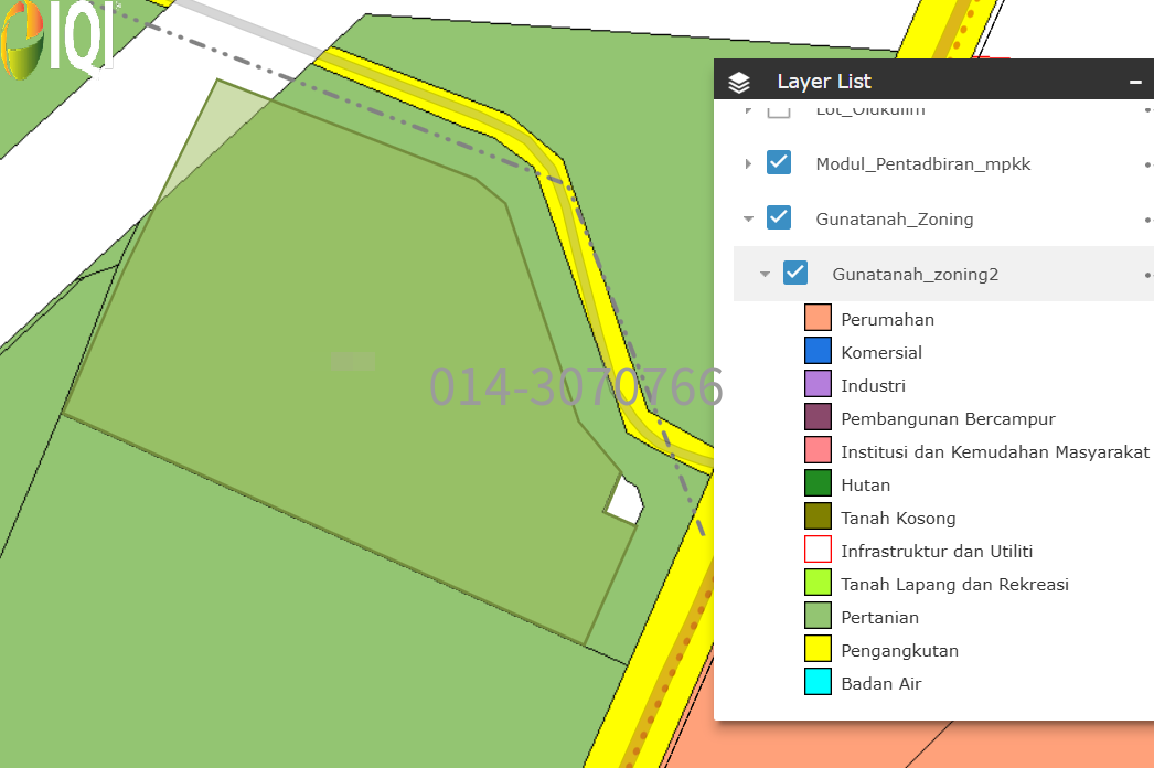Click the small white lot on map

point(625,501)
